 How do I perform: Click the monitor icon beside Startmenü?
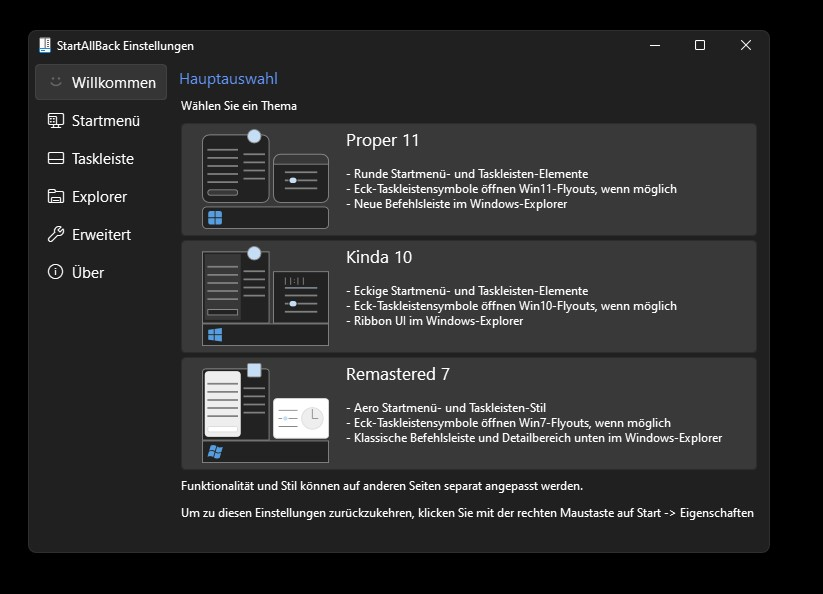pyautogui.click(x=56, y=120)
